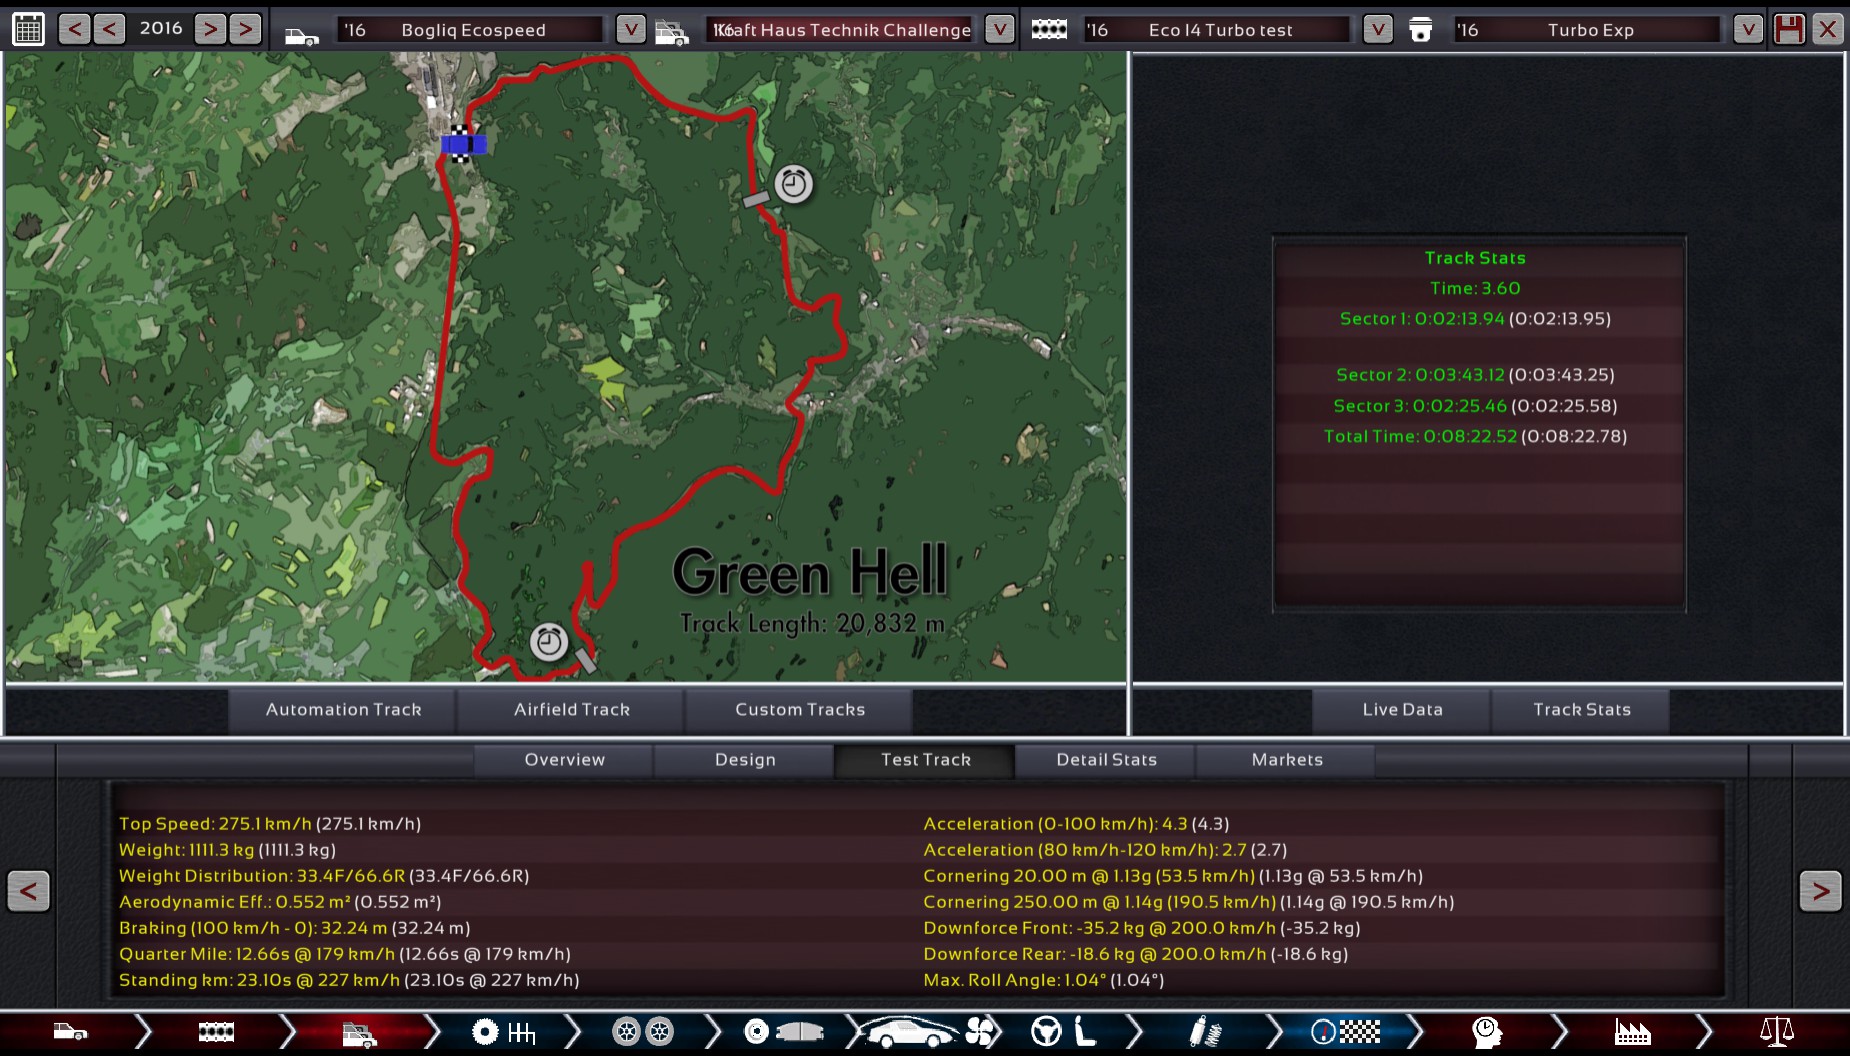Save the design with the floppy disk icon
The width and height of the screenshot is (1850, 1056).
(x=1789, y=29)
